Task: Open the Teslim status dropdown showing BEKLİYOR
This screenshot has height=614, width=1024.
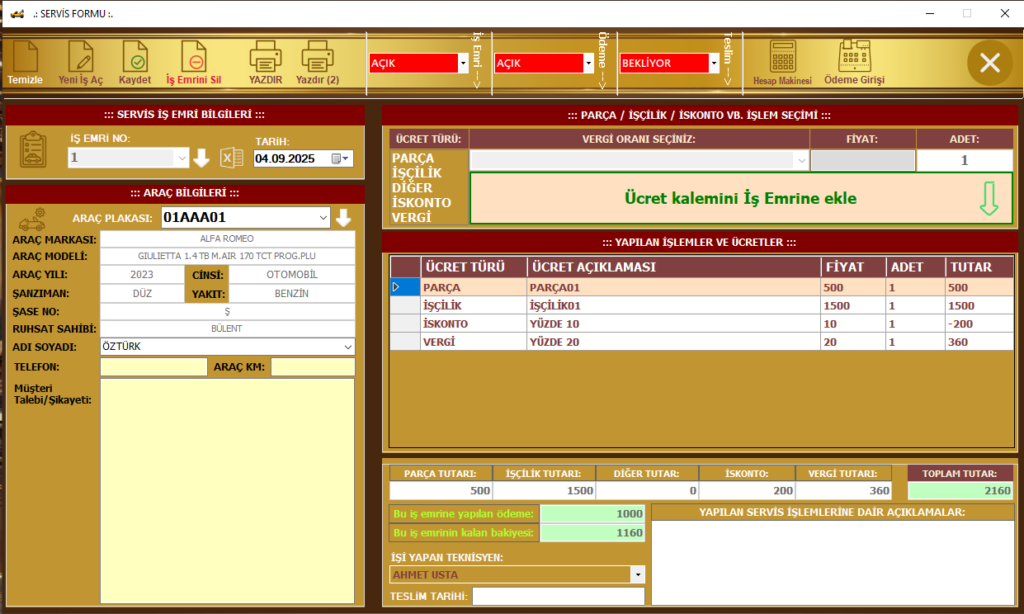Action: coord(713,63)
